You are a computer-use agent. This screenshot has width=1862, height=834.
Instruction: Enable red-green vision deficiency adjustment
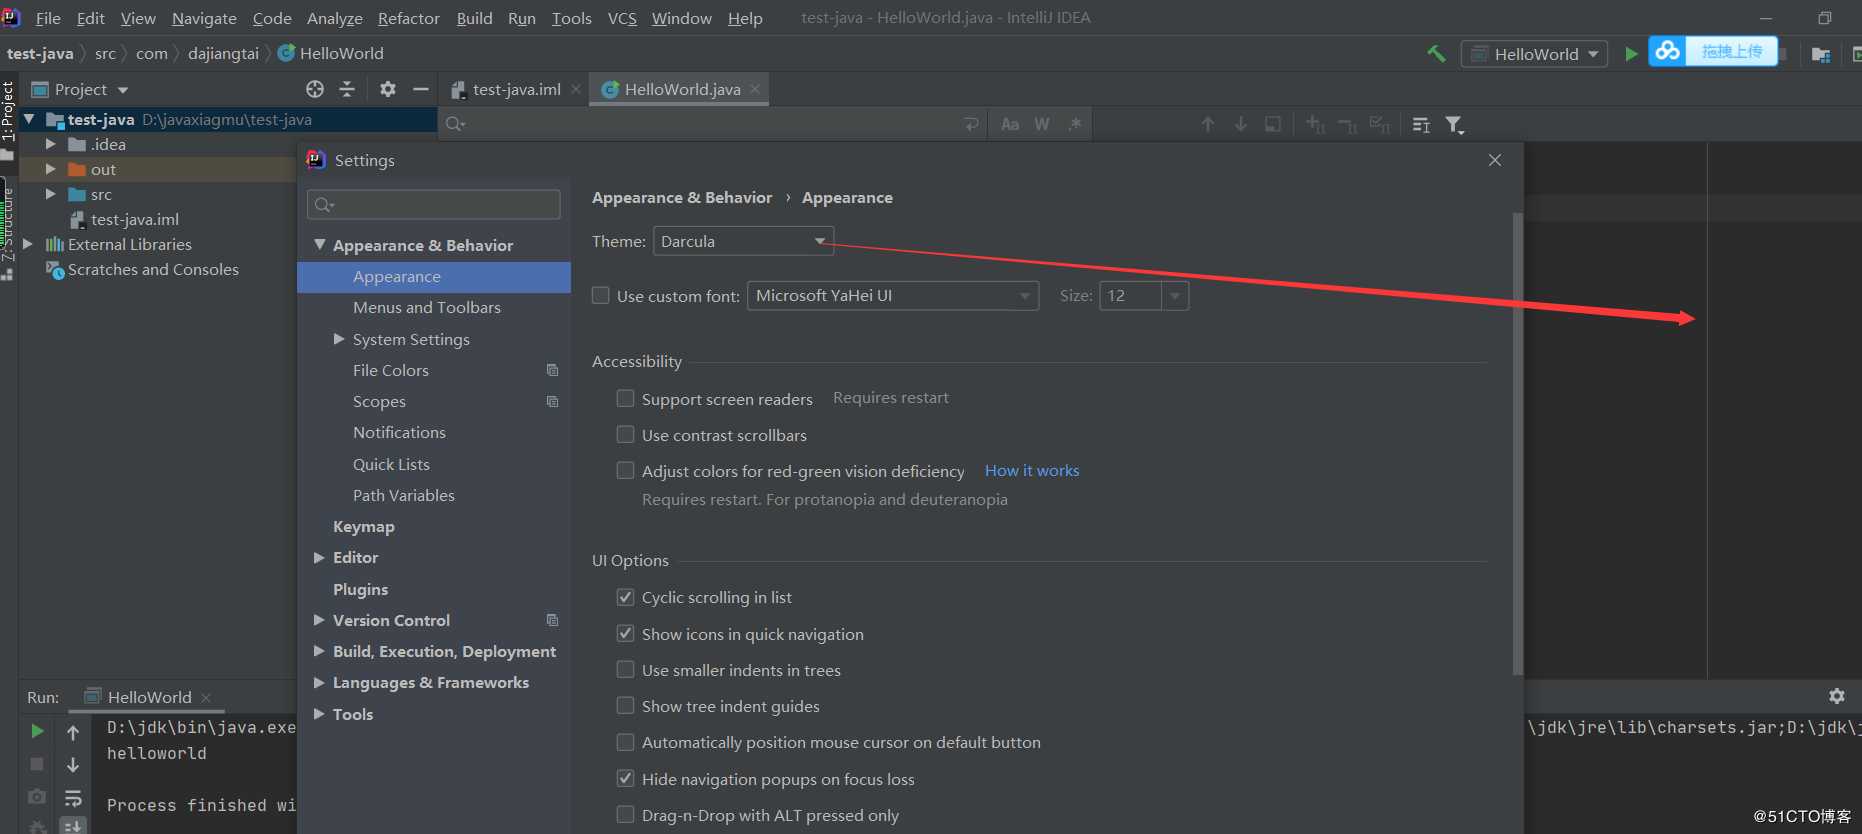click(x=626, y=470)
